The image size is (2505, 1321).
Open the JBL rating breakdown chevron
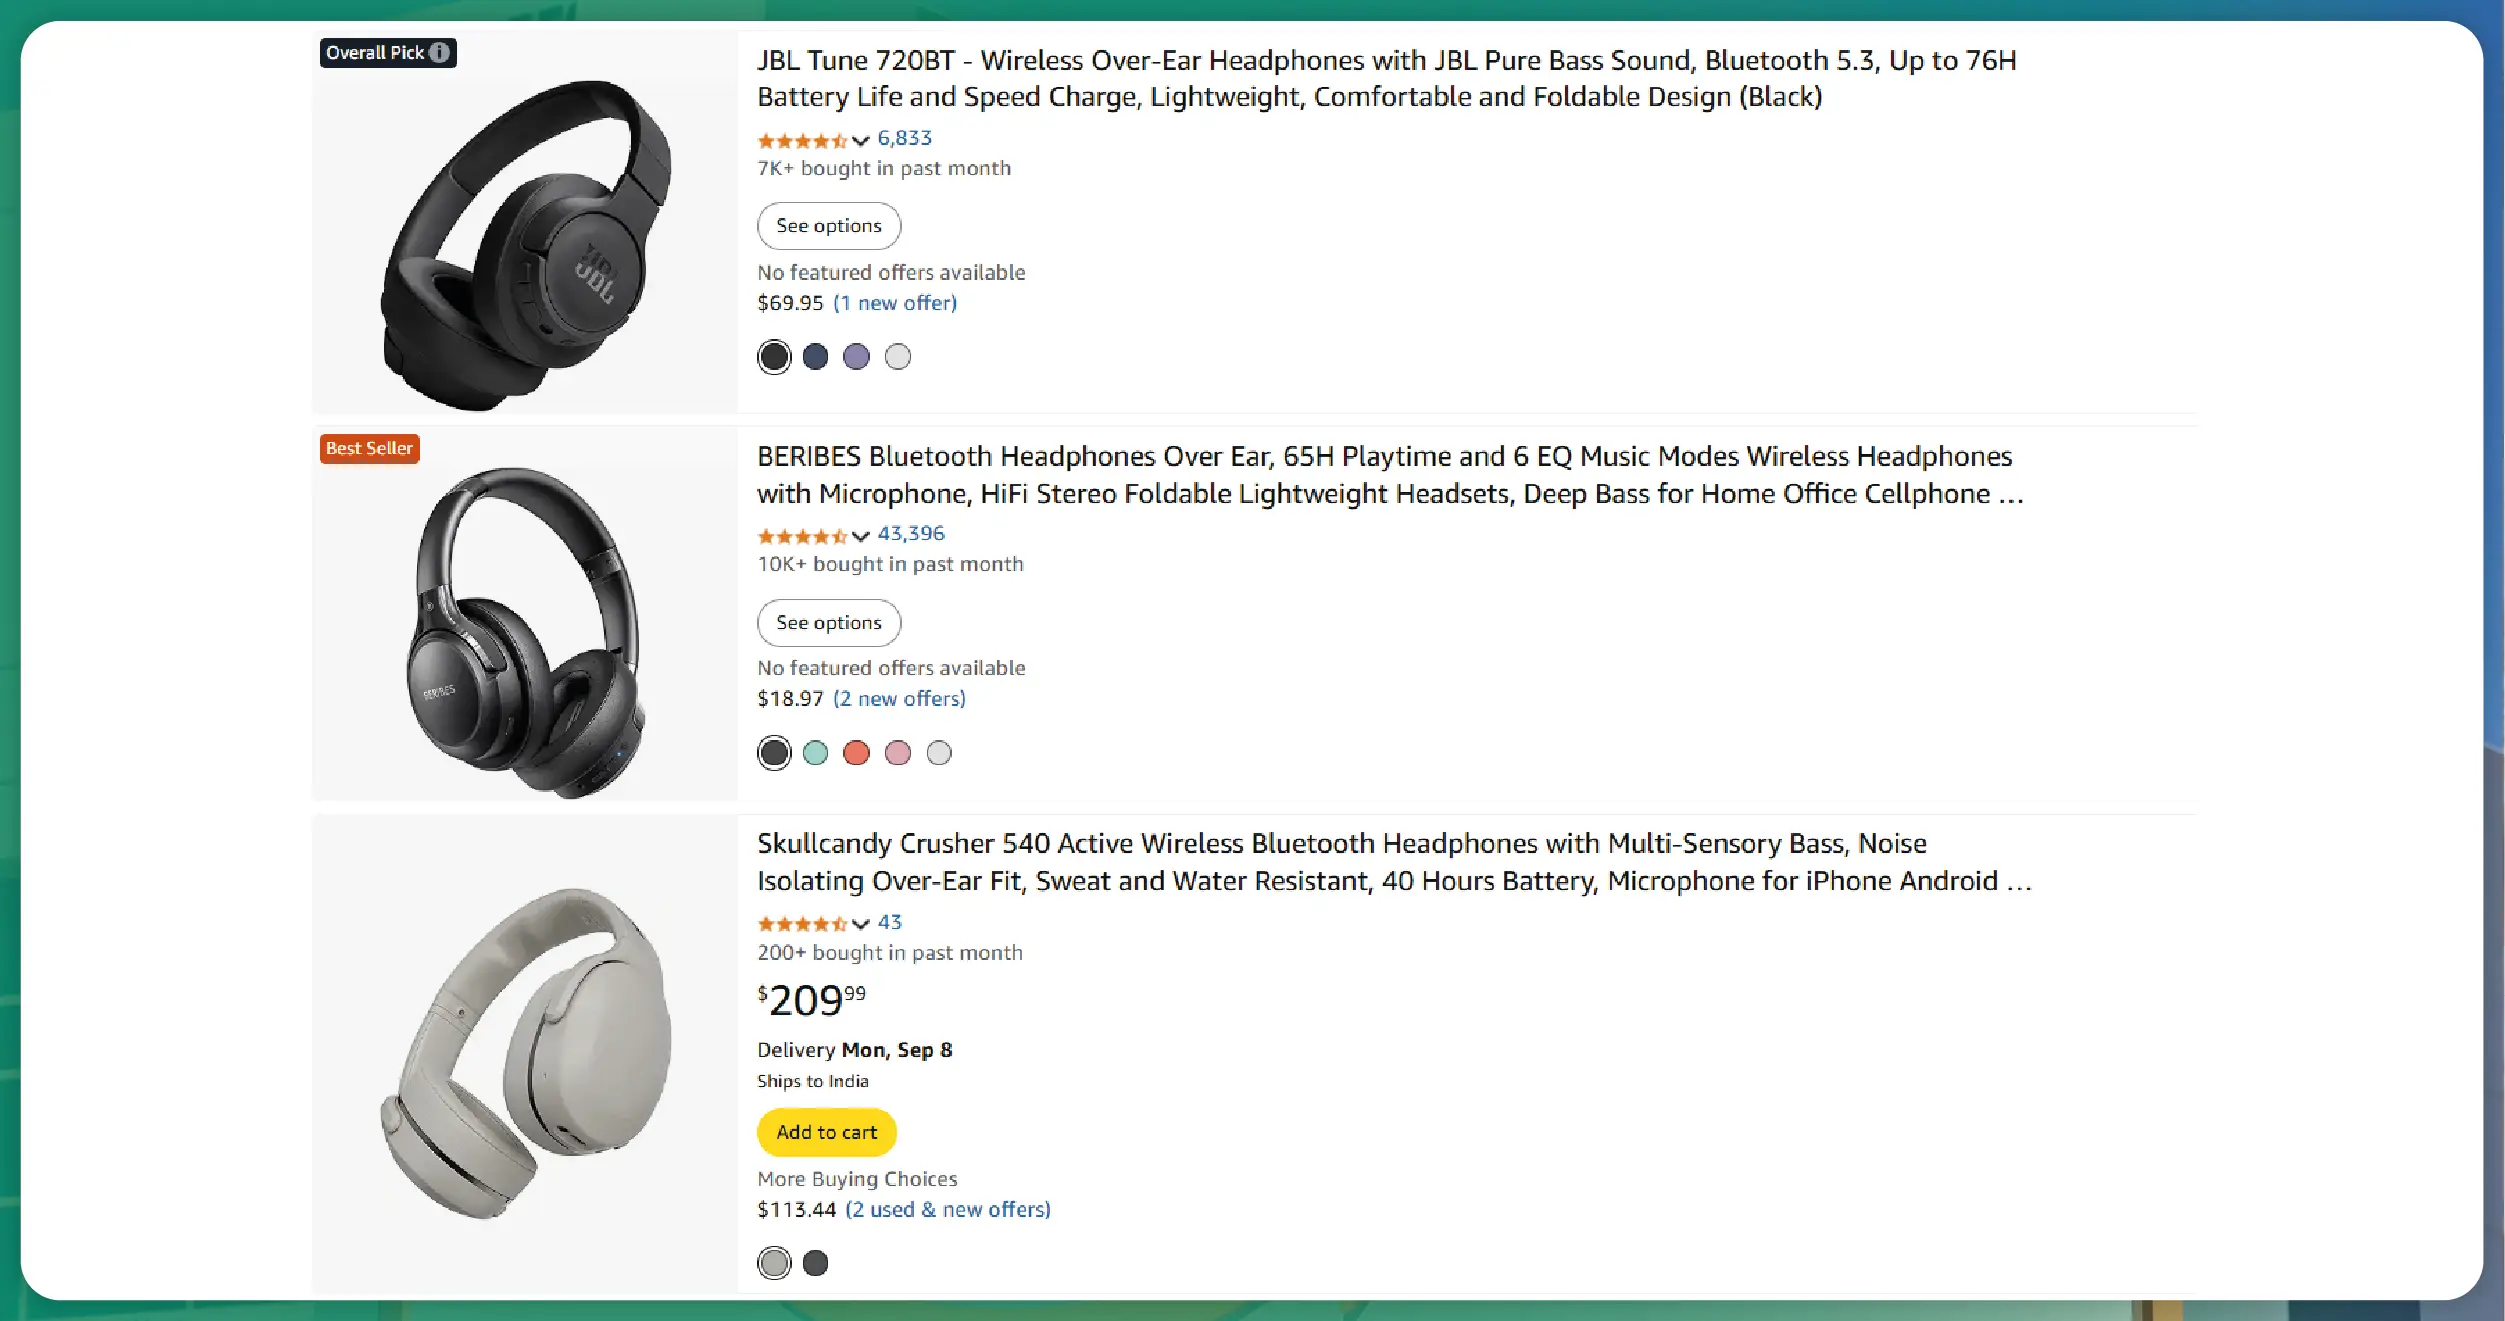point(860,140)
